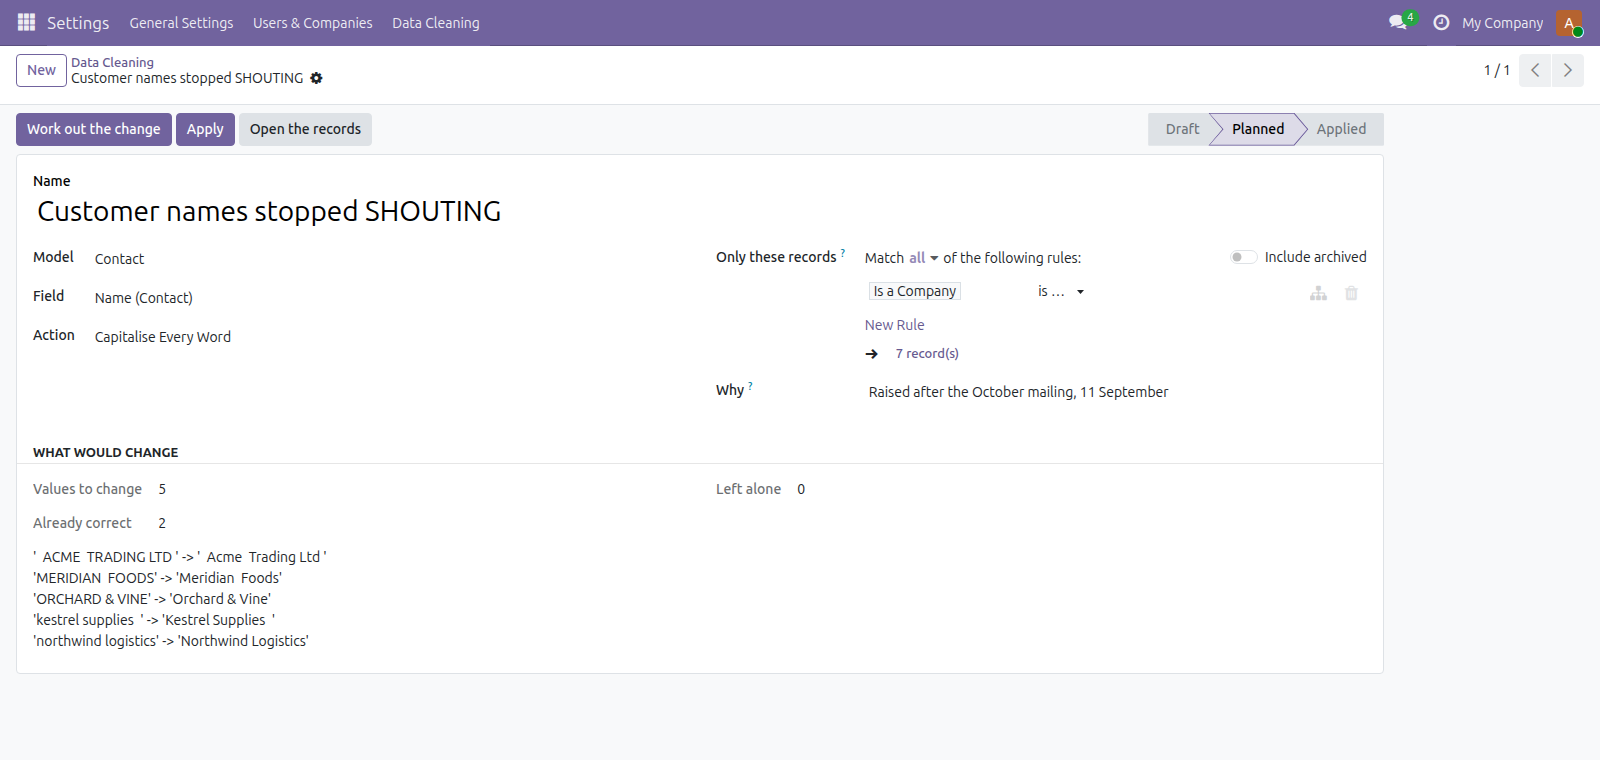Click the Why text field

[x=1117, y=392]
